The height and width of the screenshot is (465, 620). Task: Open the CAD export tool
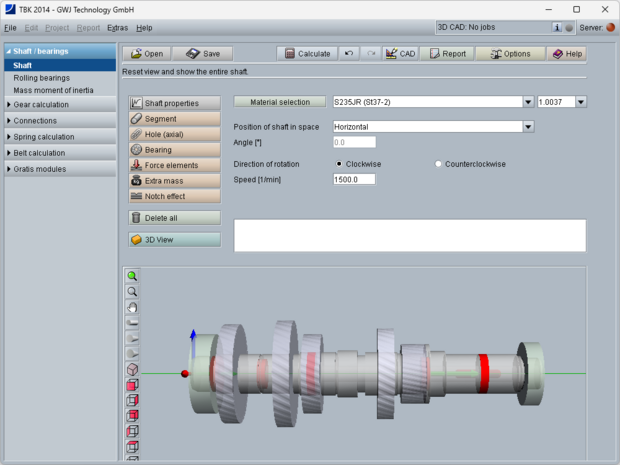(400, 54)
